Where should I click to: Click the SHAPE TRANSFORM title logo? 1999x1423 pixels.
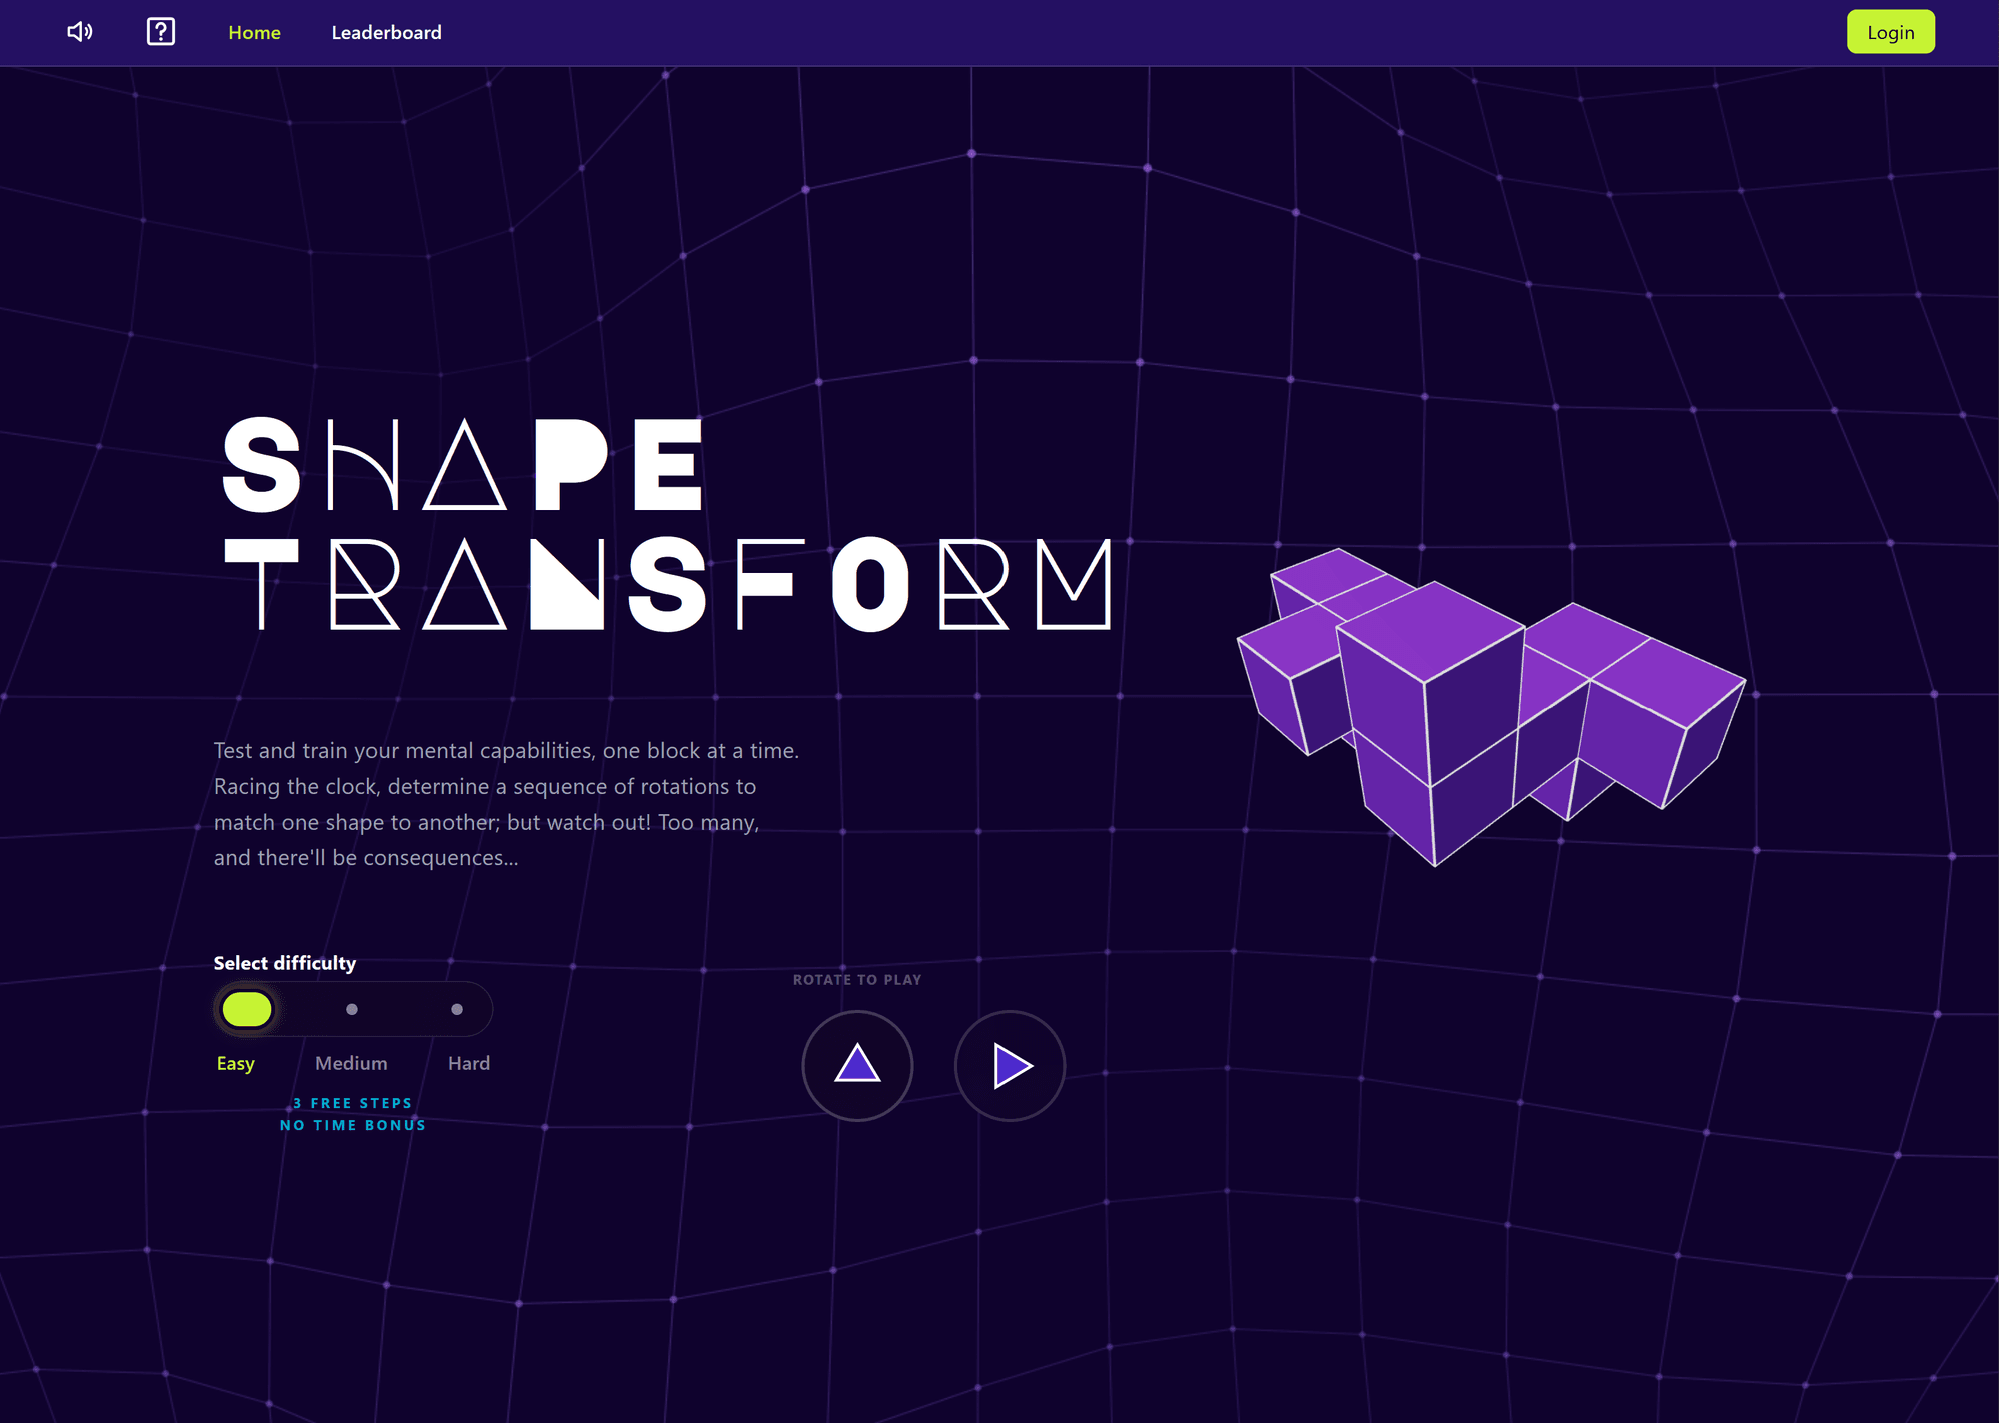point(667,525)
